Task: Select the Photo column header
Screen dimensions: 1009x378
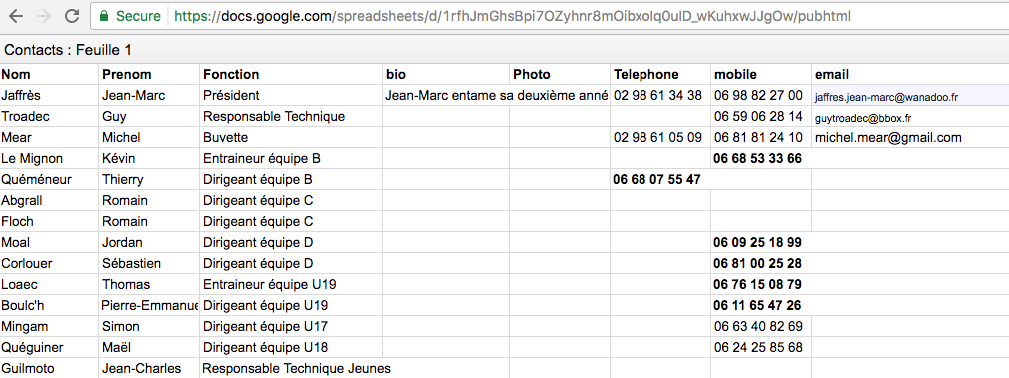Action: point(560,75)
